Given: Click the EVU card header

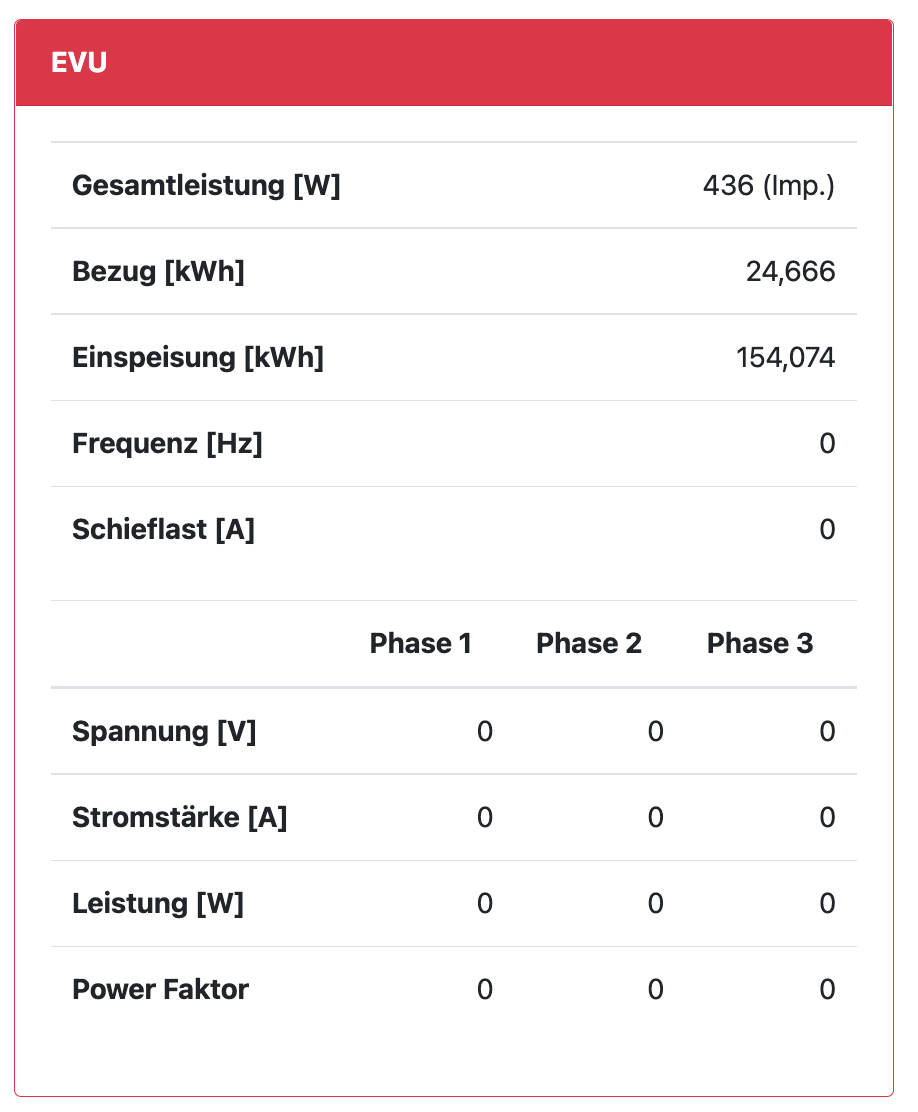Looking at the screenshot, I should coord(453,63).
